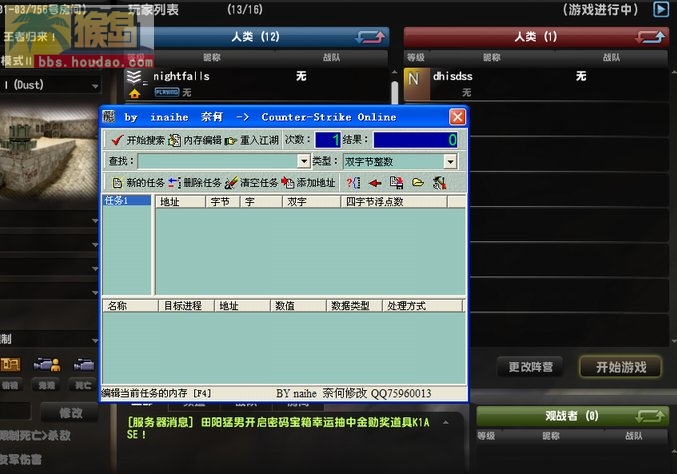This screenshot has width=677, height=474.
Task: Click the 双字节整数 type field
Action: [x=394, y=161]
